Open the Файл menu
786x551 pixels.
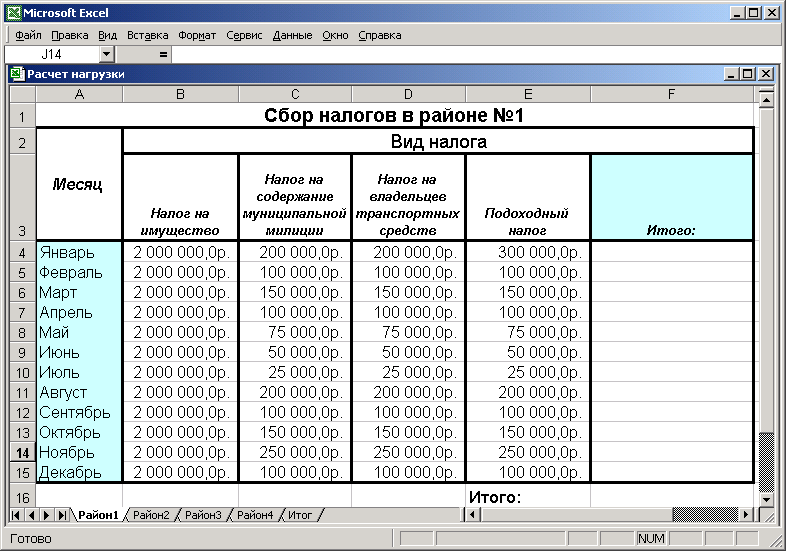point(29,35)
